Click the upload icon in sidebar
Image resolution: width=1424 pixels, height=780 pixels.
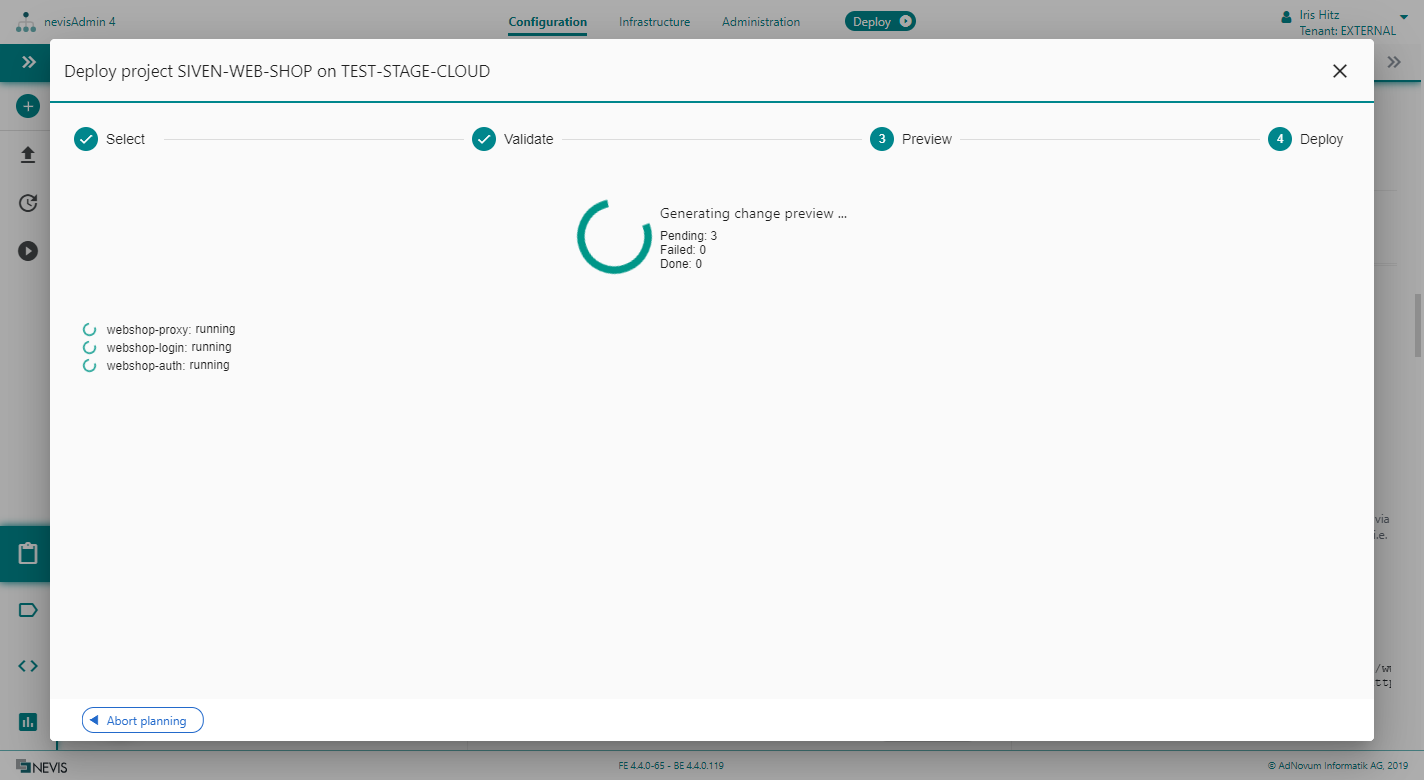click(28, 155)
